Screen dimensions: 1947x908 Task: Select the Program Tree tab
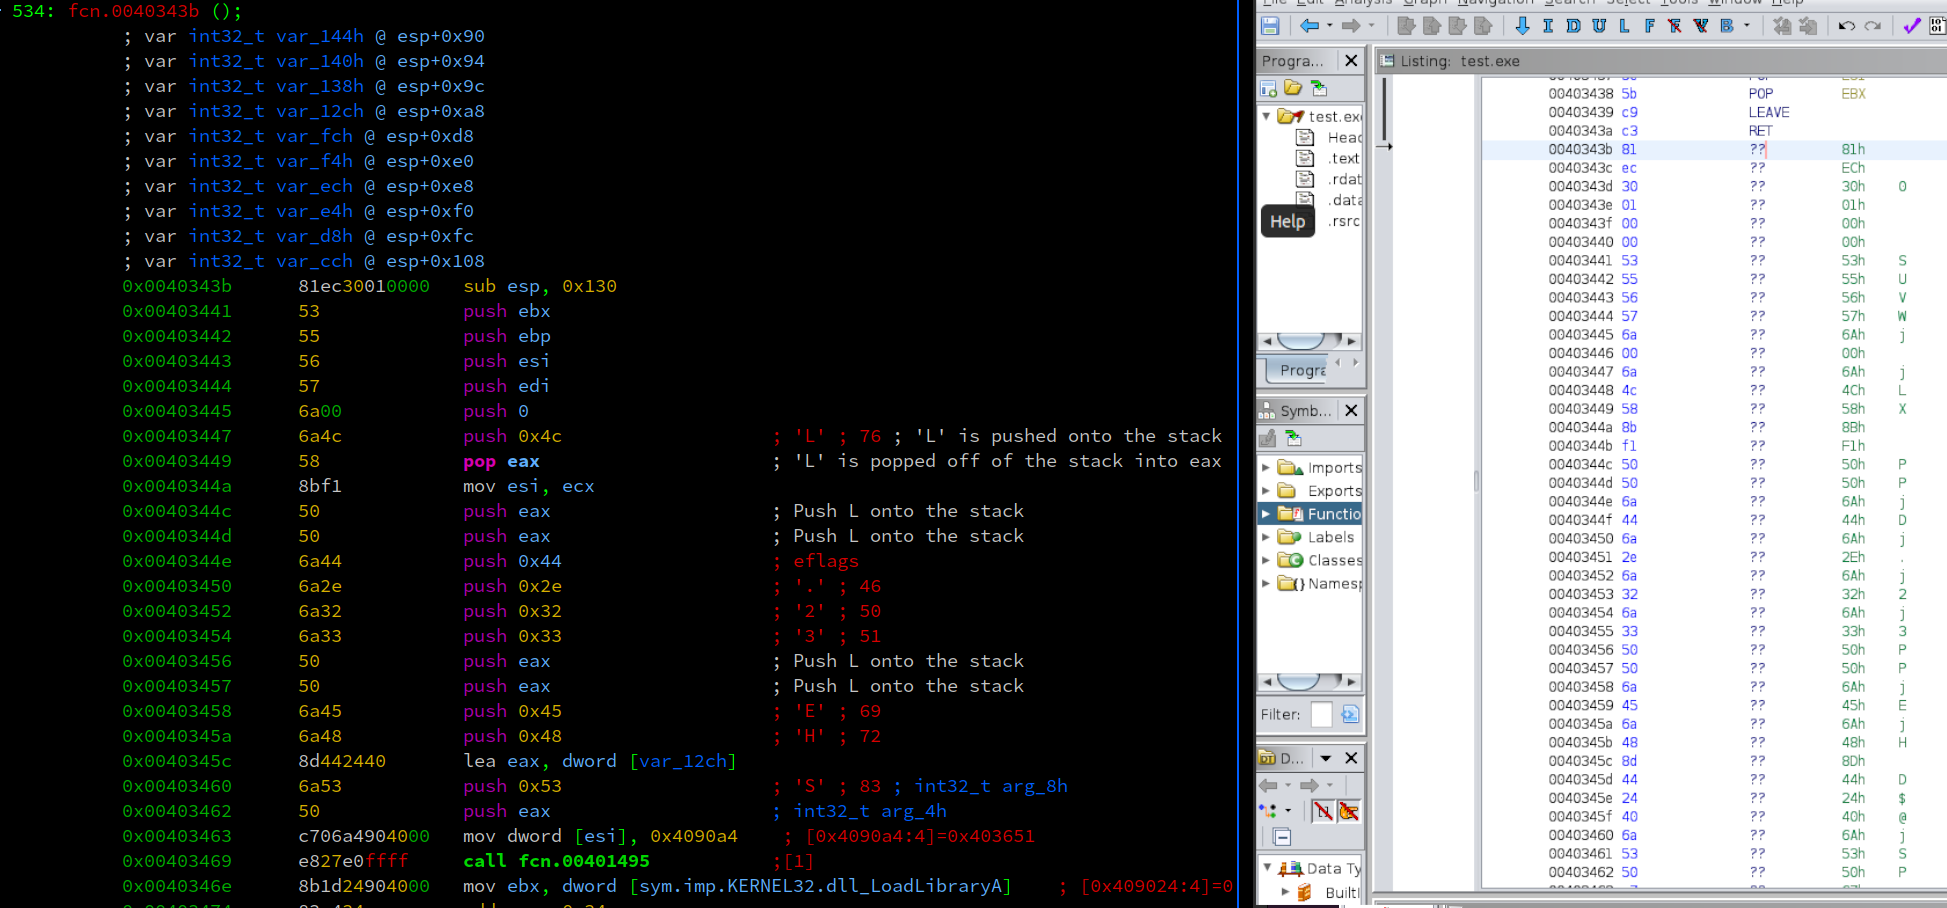click(1301, 370)
